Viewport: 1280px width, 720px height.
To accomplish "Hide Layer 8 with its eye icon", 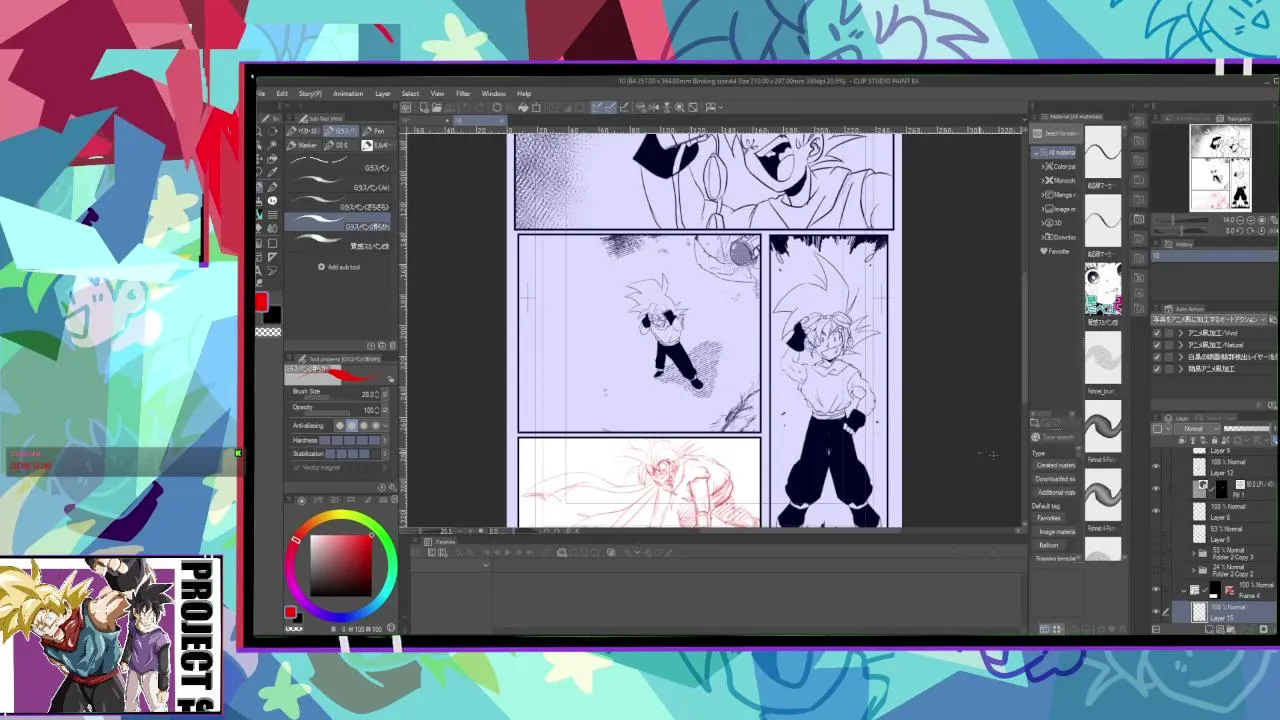I will click(1157, 511).
